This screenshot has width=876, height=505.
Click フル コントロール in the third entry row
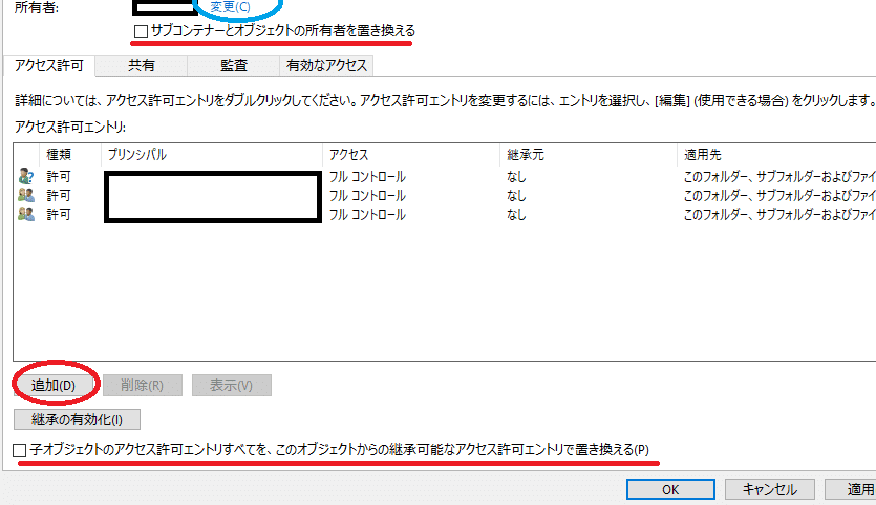point(367,215)
